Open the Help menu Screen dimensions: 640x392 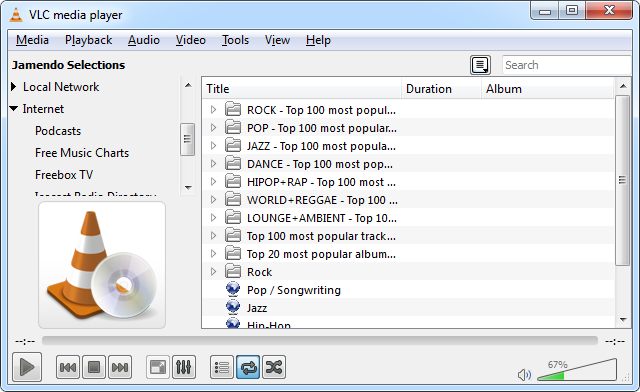tap(318, 40)
